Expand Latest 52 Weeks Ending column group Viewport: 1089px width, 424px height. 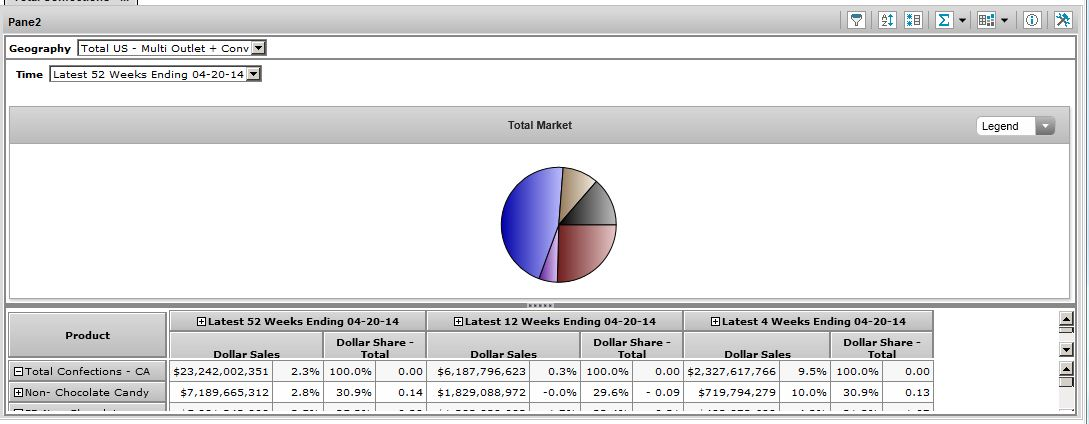coord(202,321)
